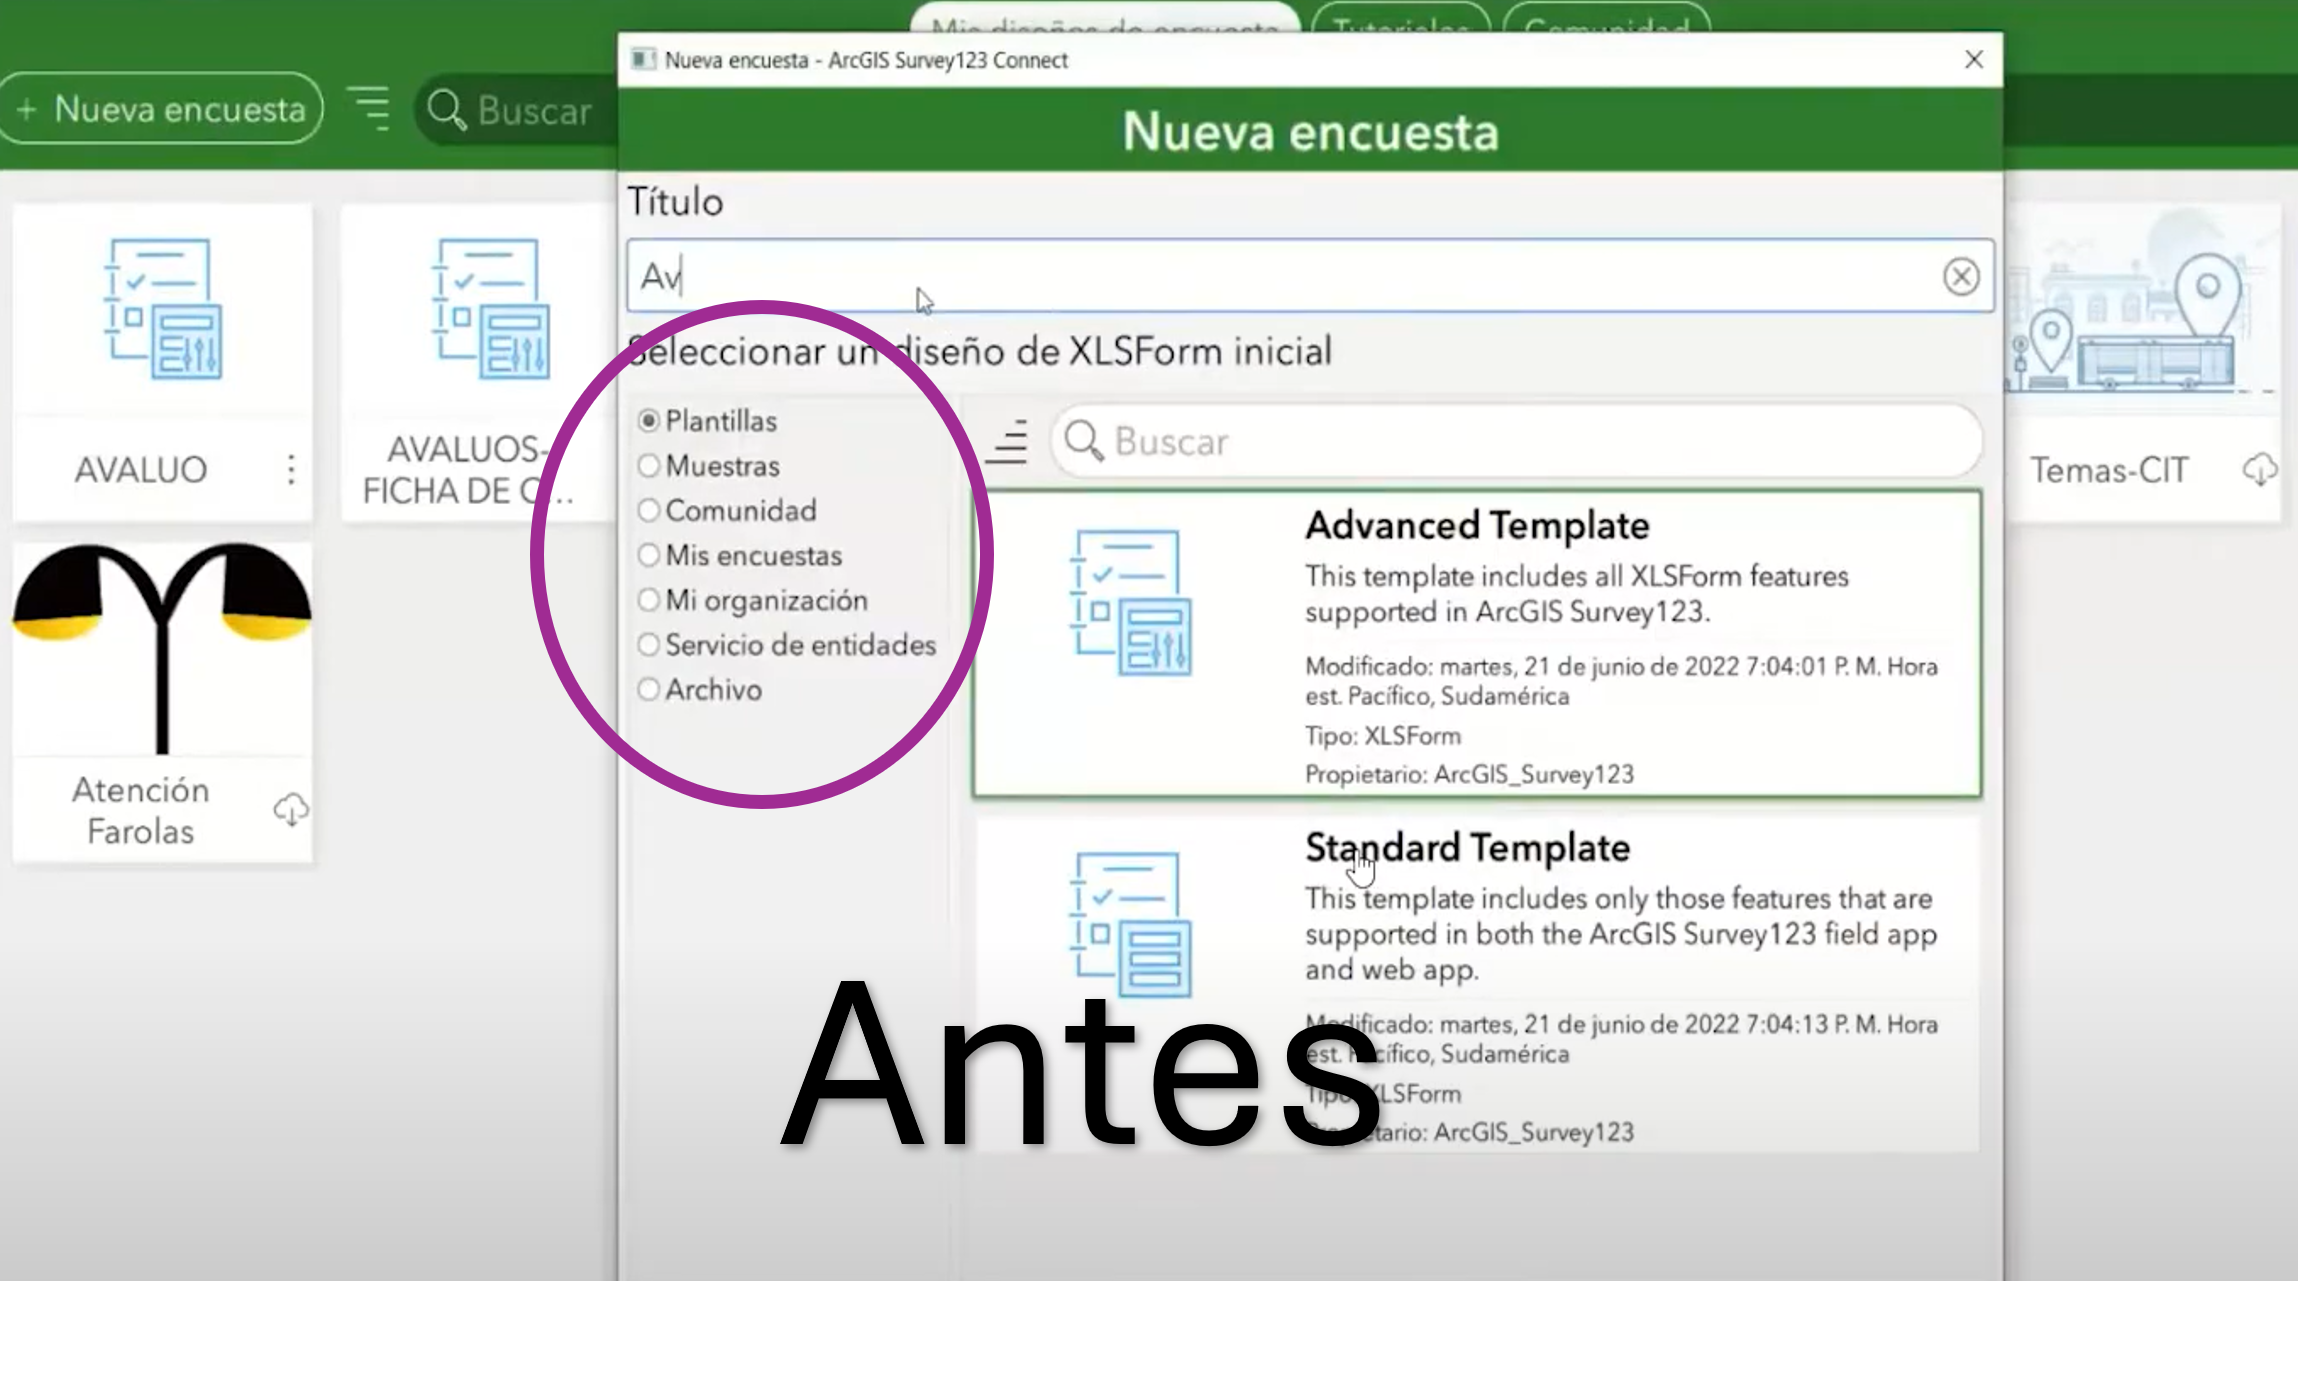2298x1377 pixels.
Task: Open the sort icon beside the template search
Action: 1008,441
